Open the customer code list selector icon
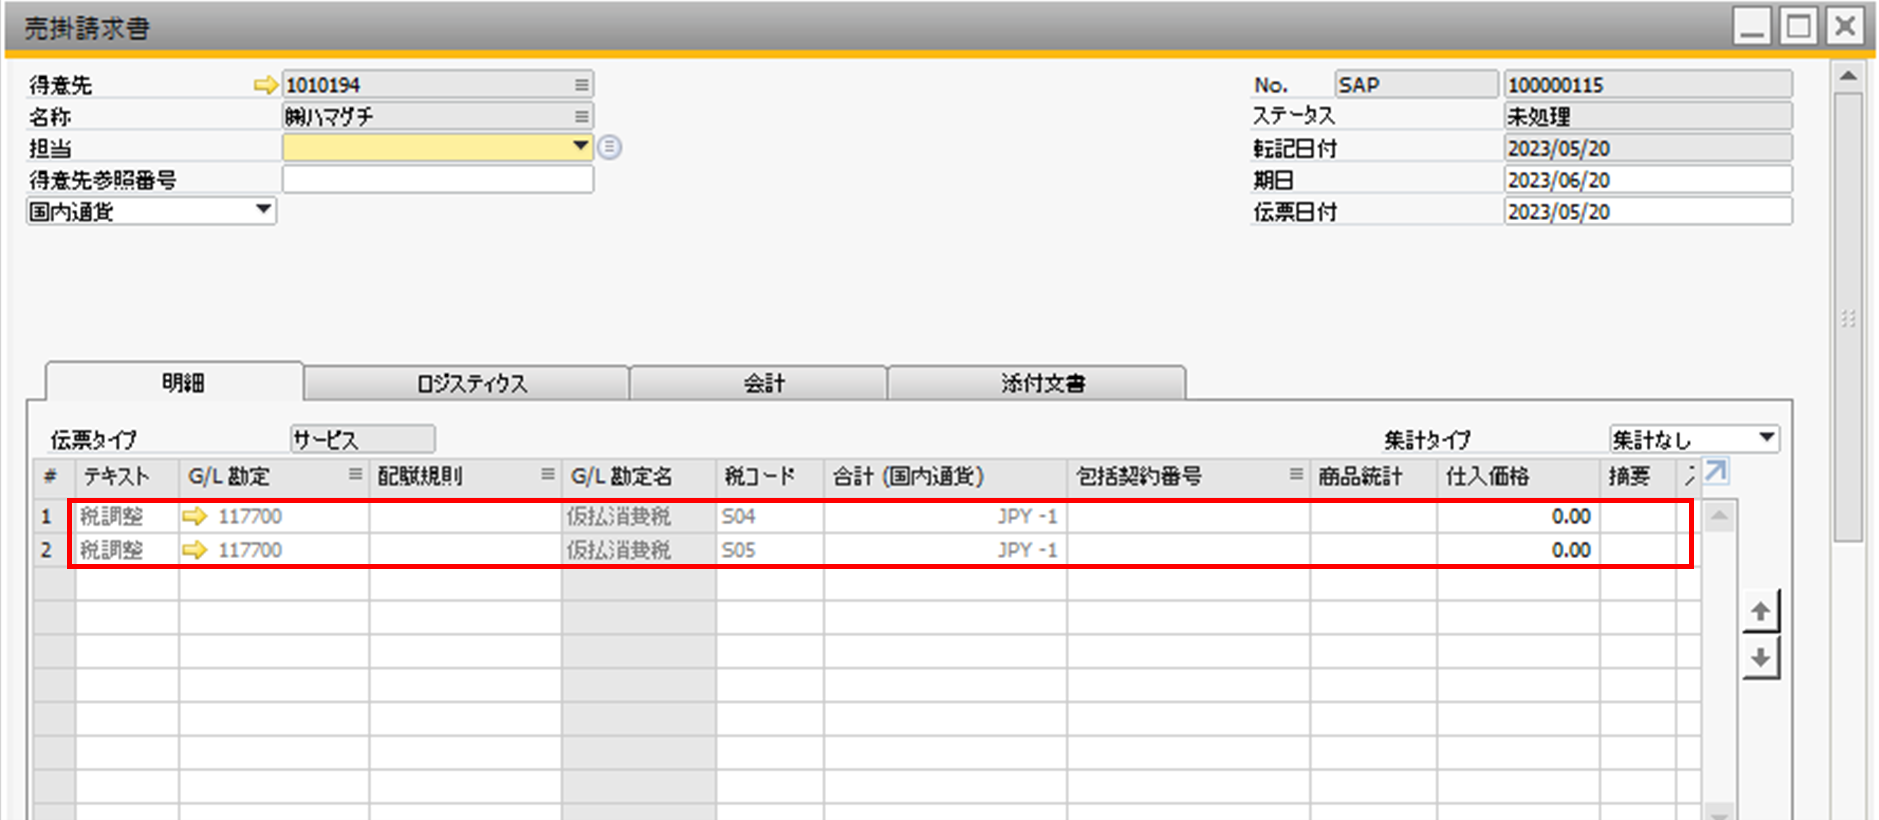Image resolution: width=1879 pixels, height=820 pixels. [x=581, y=86]
